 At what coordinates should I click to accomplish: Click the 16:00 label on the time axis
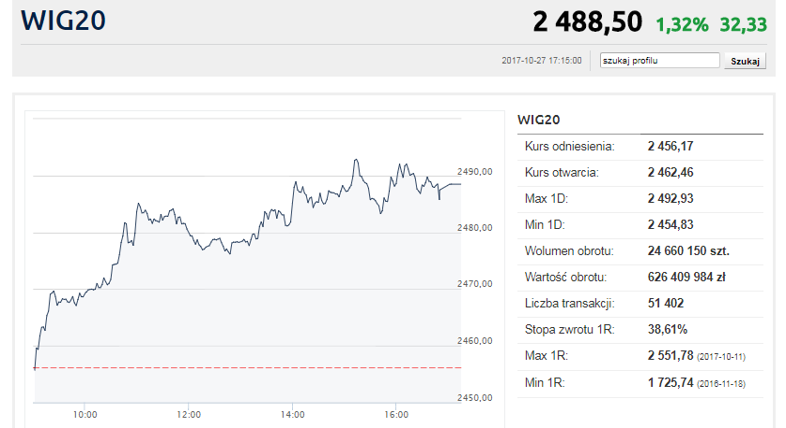[x=396, y=413]
